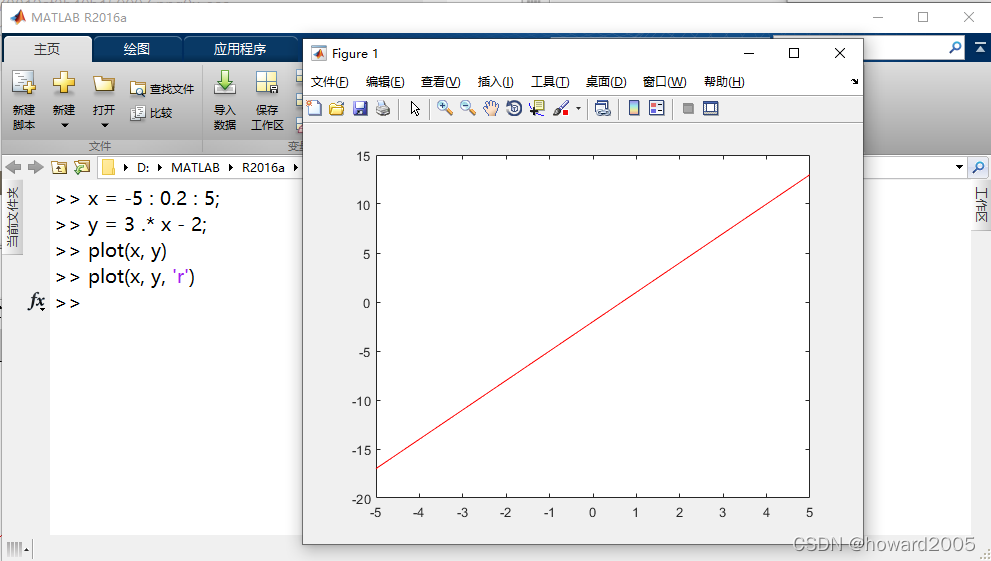The image size is (991, 561).
Task: Click the Show Plot Tools icon
Action: [x=711, y=109]
